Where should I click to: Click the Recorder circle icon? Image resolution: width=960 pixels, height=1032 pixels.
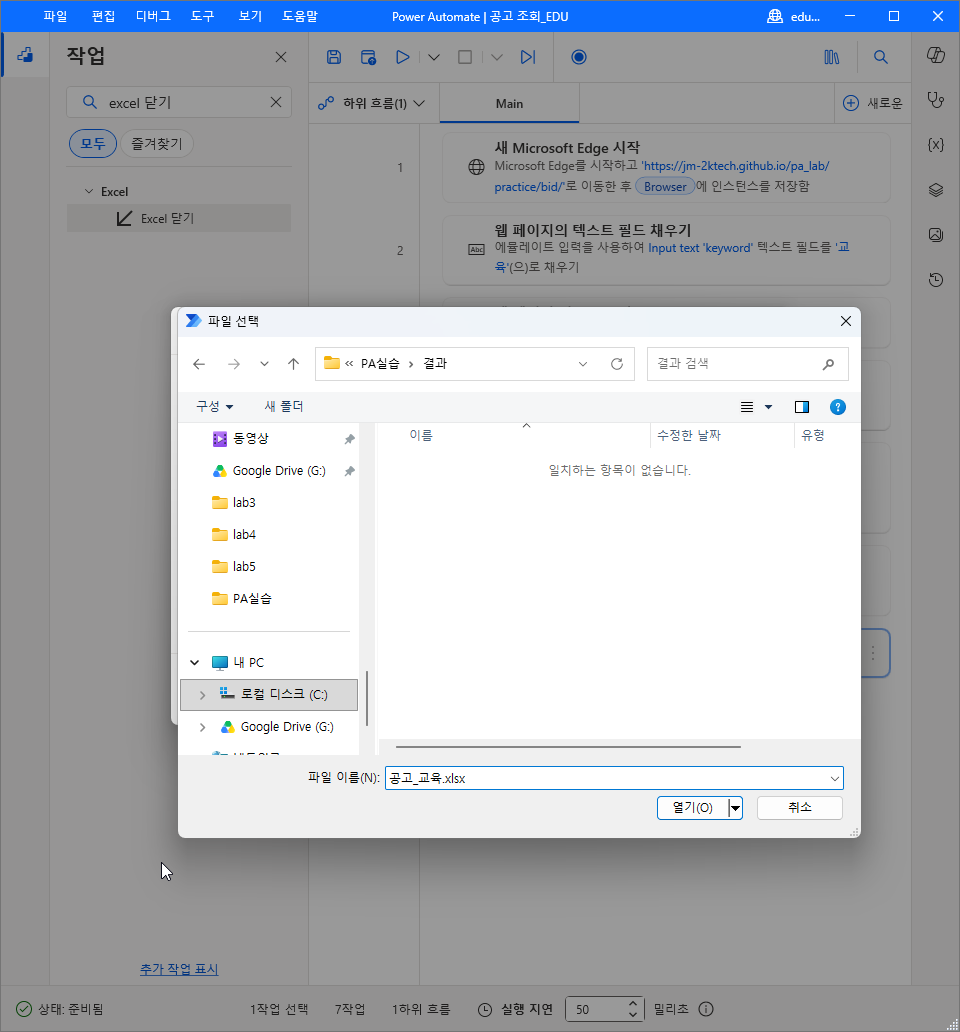click(578, 57)
